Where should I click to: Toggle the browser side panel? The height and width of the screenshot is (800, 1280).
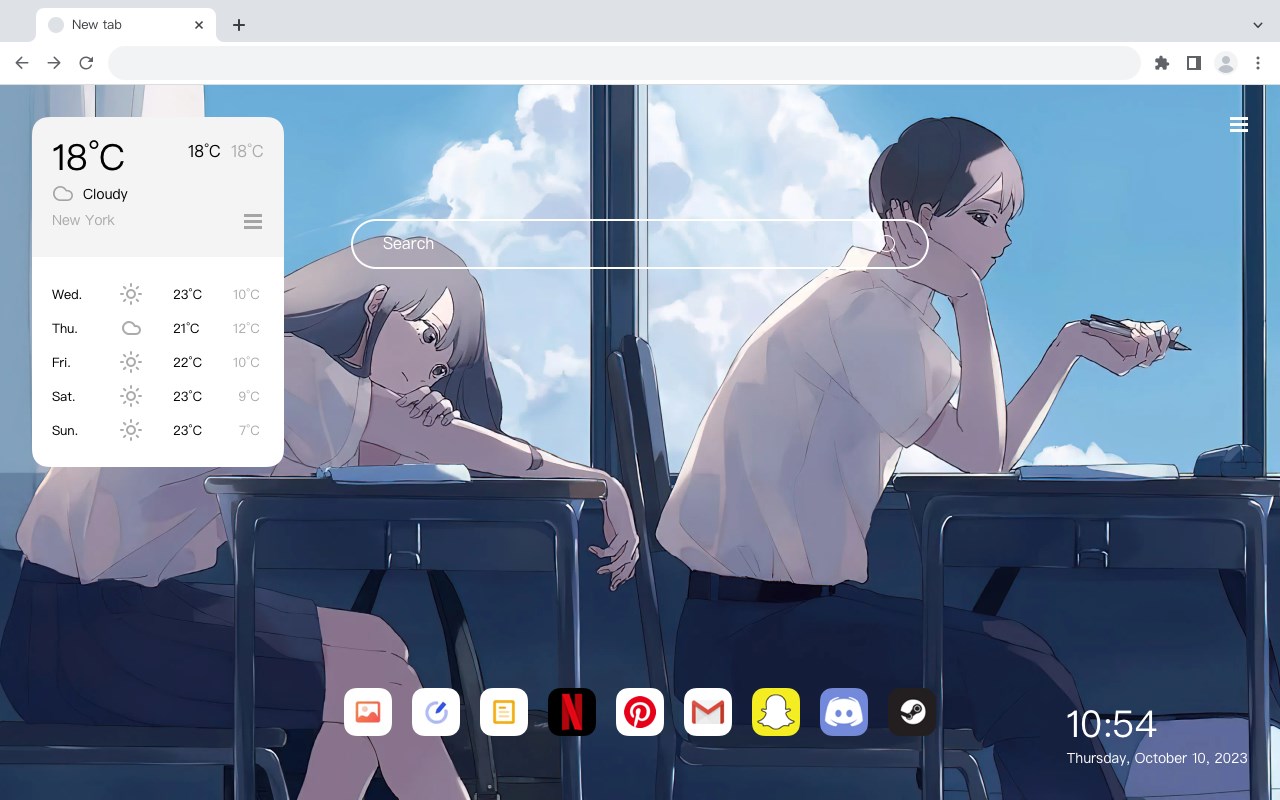click(1194, 63)
